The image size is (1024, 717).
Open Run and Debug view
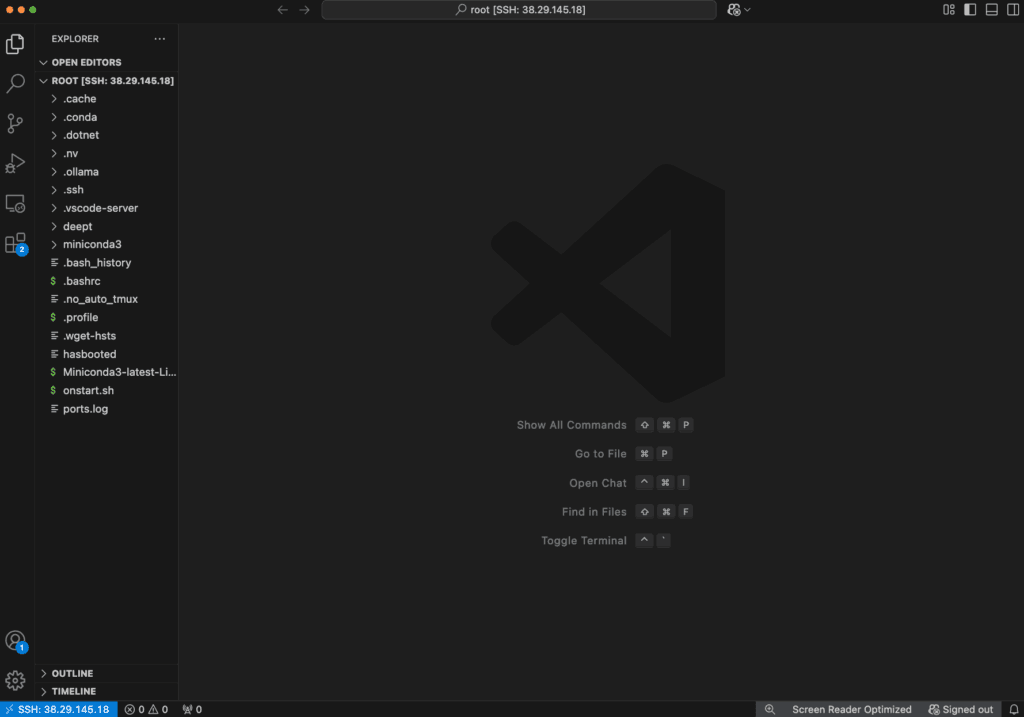(15, 163)
